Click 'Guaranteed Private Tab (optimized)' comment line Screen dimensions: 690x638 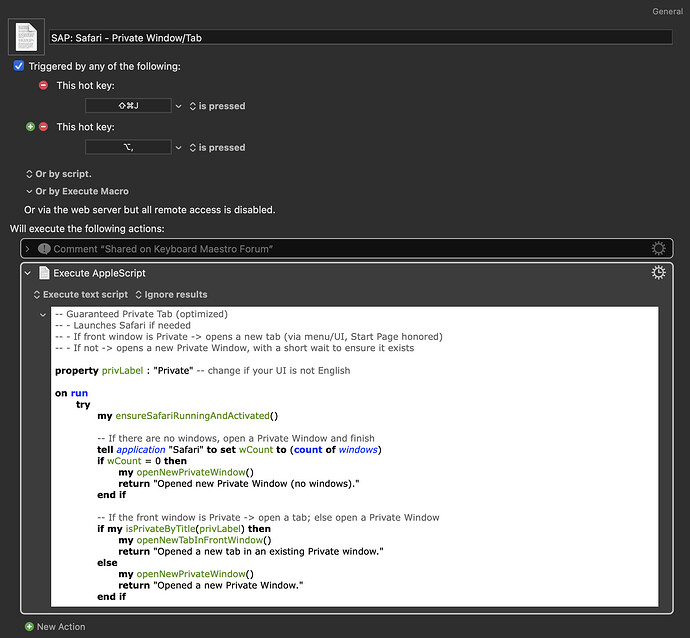141,314
